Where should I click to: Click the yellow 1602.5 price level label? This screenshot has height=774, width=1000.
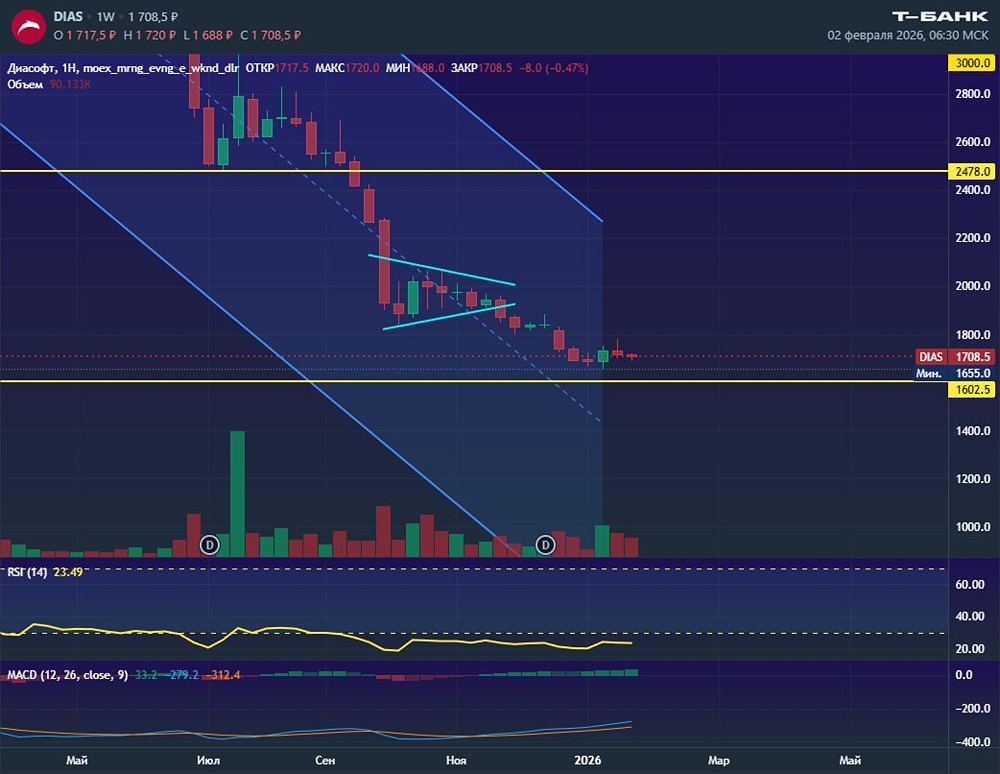[972, 389]
